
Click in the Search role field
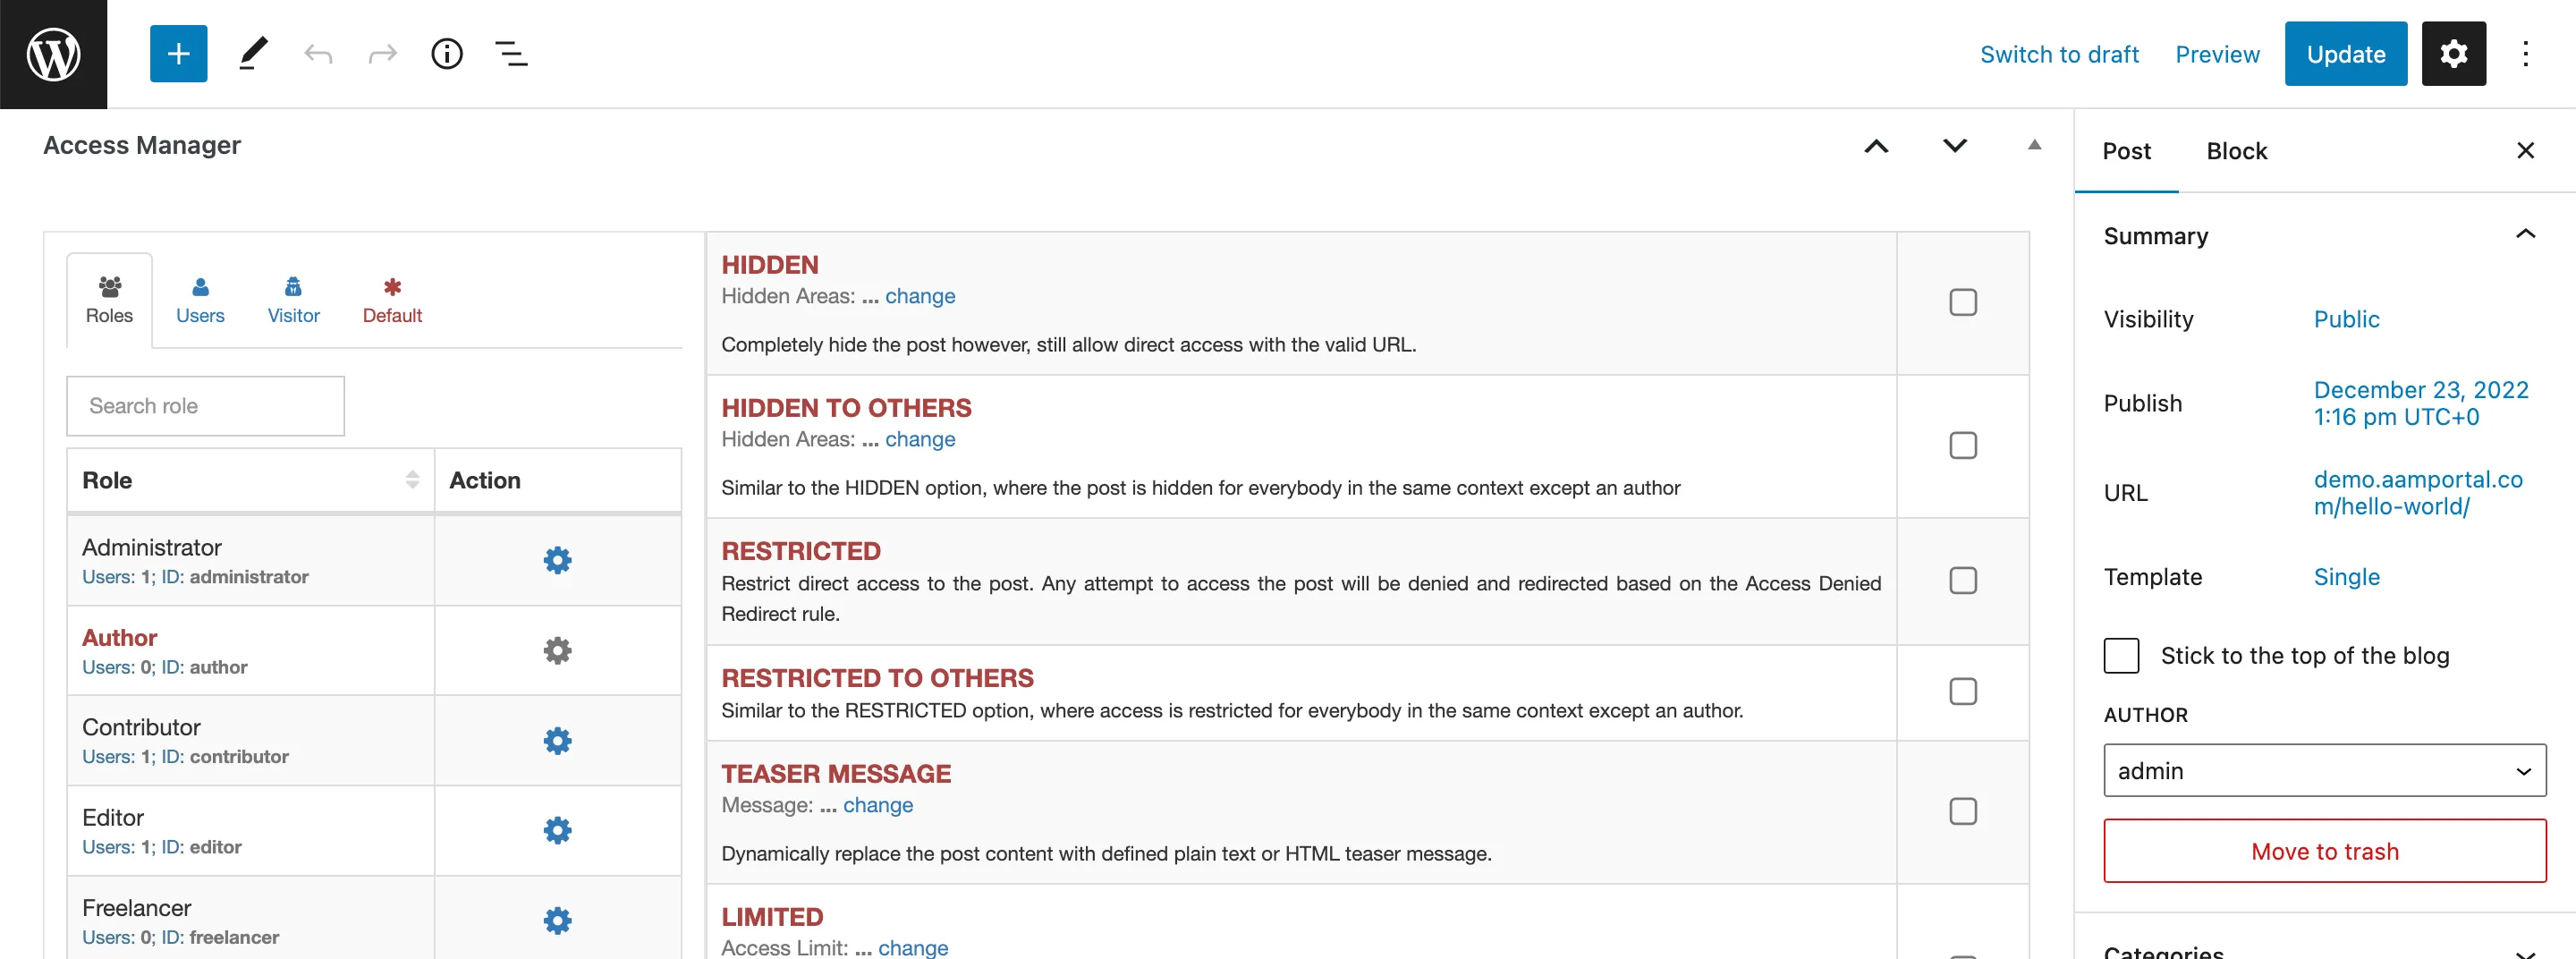[205, 406]
